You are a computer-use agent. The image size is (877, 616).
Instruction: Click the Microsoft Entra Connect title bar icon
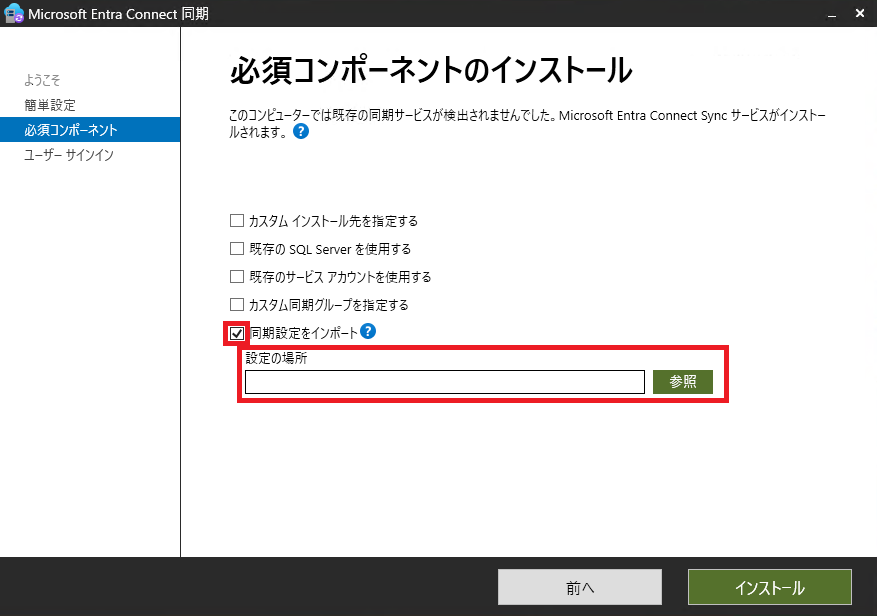(13, 13)
